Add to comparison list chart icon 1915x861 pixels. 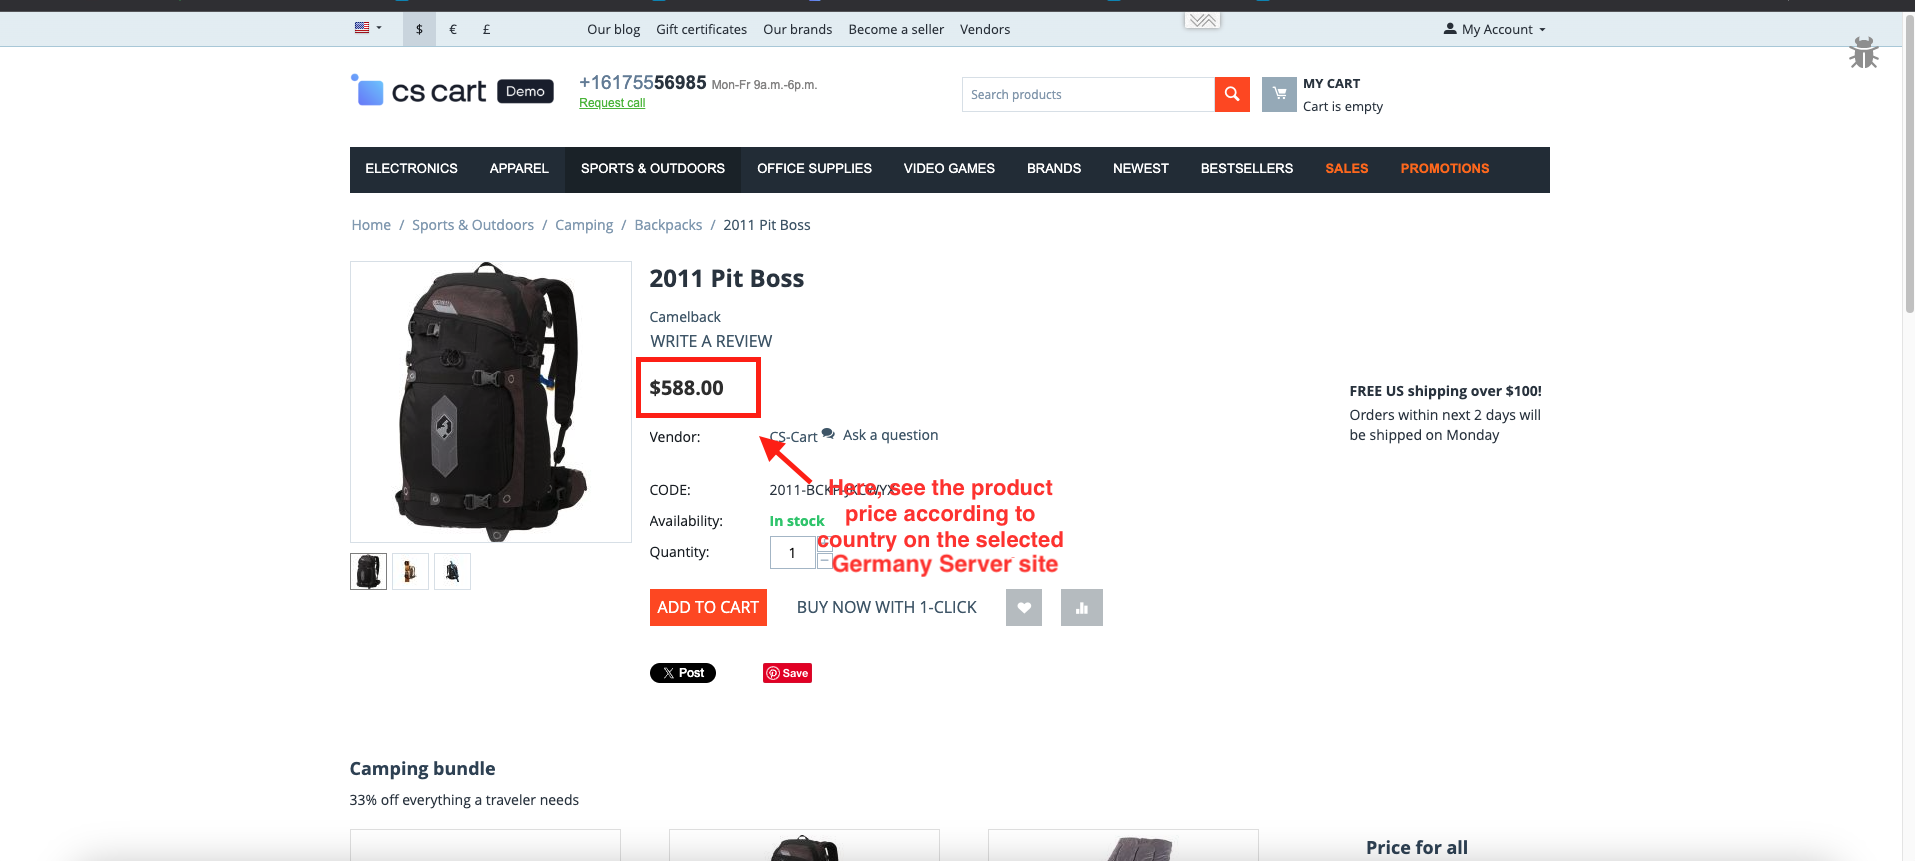[x=1082, y=607]
